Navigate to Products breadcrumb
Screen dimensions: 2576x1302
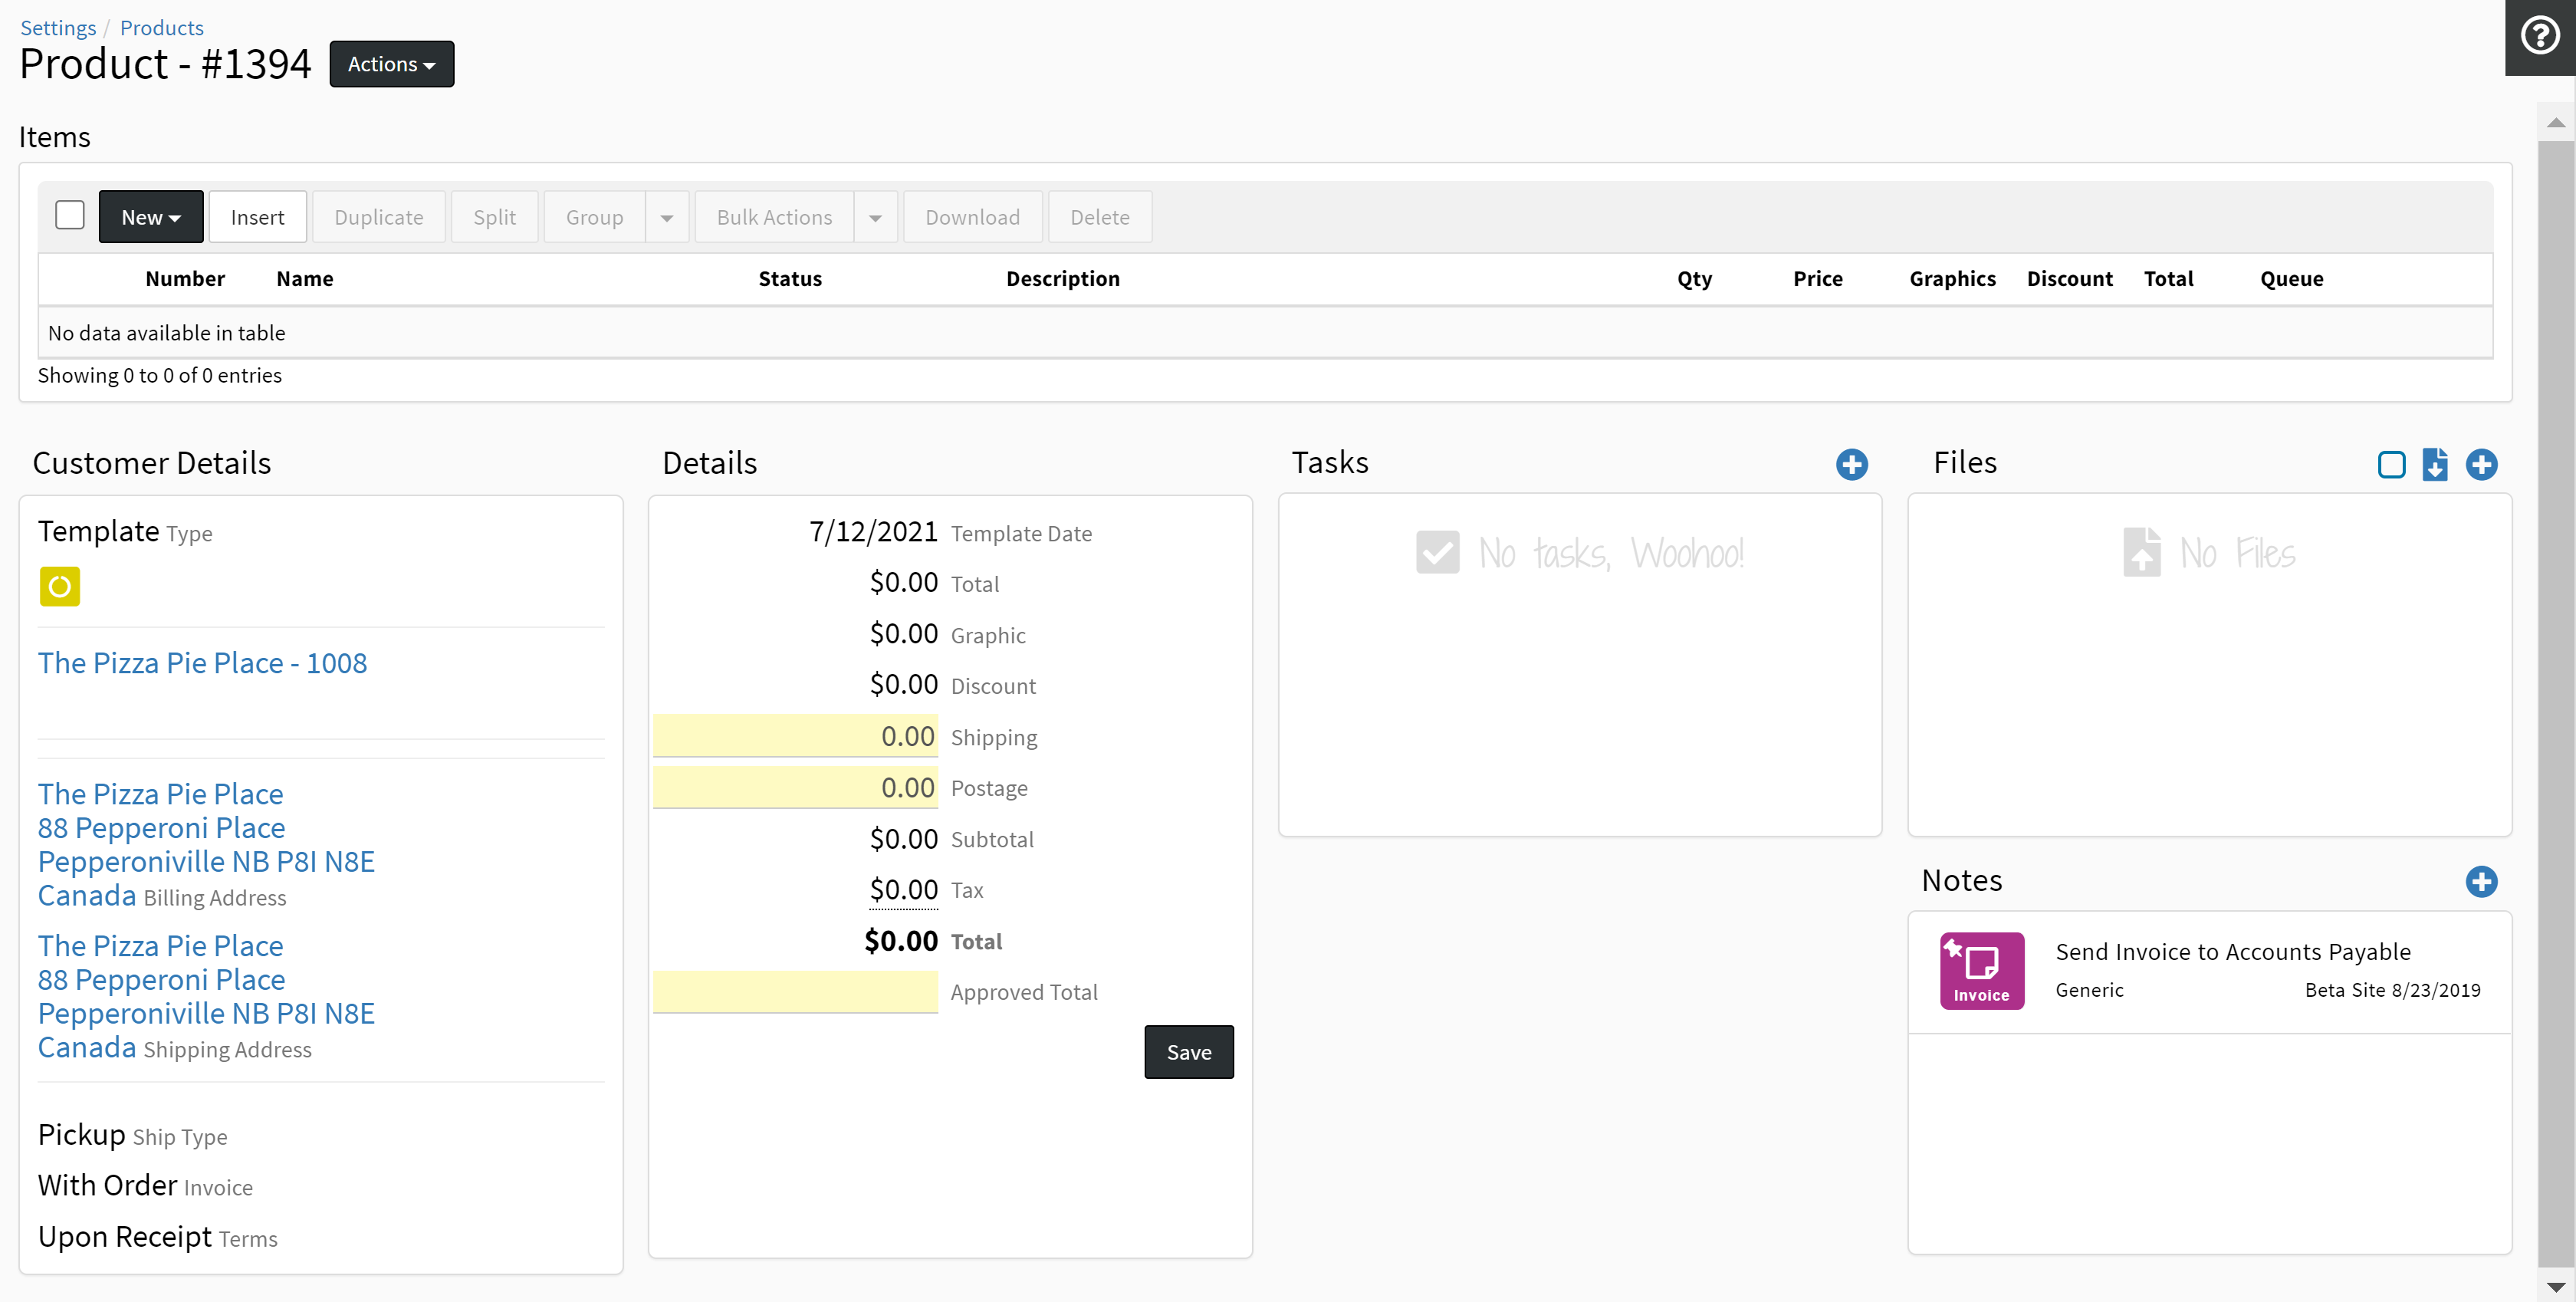click(x=161, y=27)
